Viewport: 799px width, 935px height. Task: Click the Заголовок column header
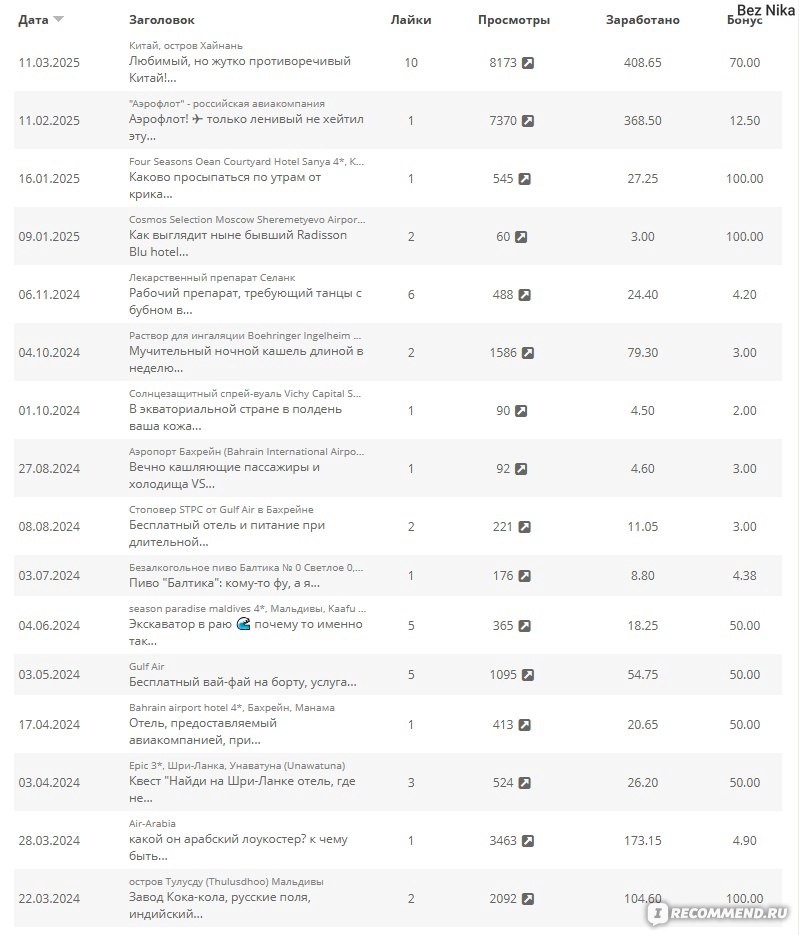tap(162, 20)
